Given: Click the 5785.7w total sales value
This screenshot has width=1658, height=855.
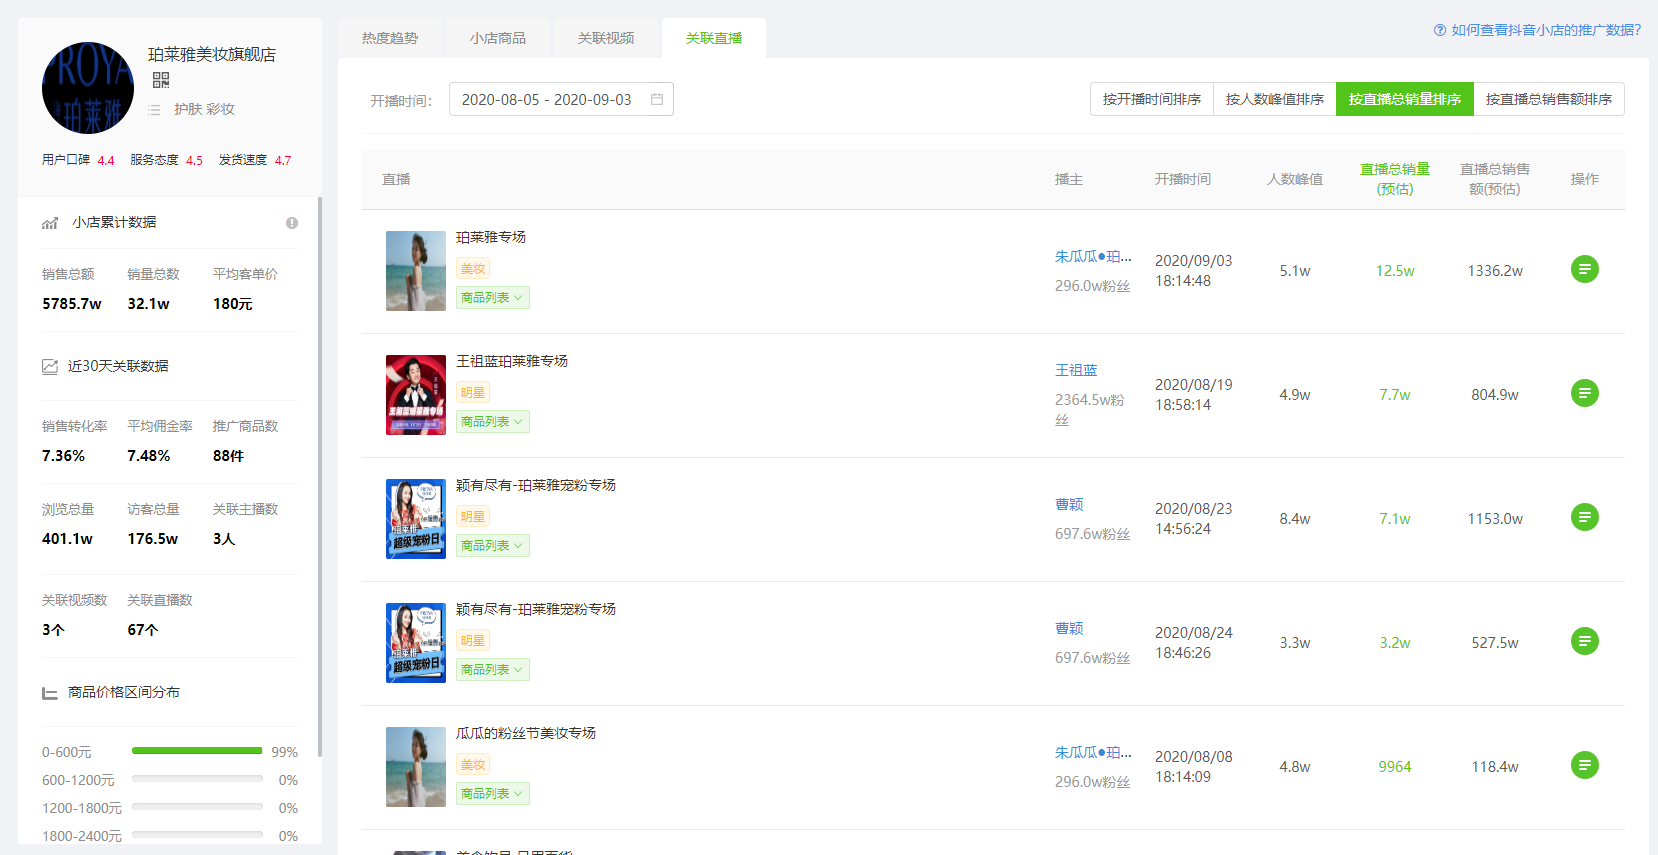Looking at the screenshot, I should pos(72,304).
